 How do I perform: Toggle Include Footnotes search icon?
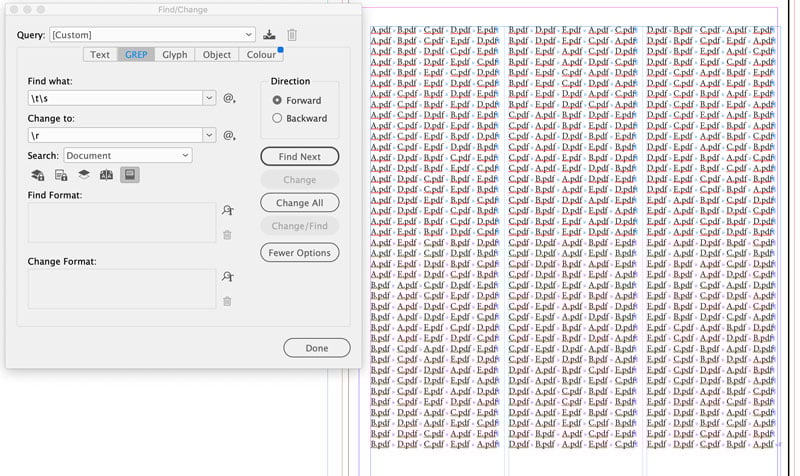(x=129, y=175)
